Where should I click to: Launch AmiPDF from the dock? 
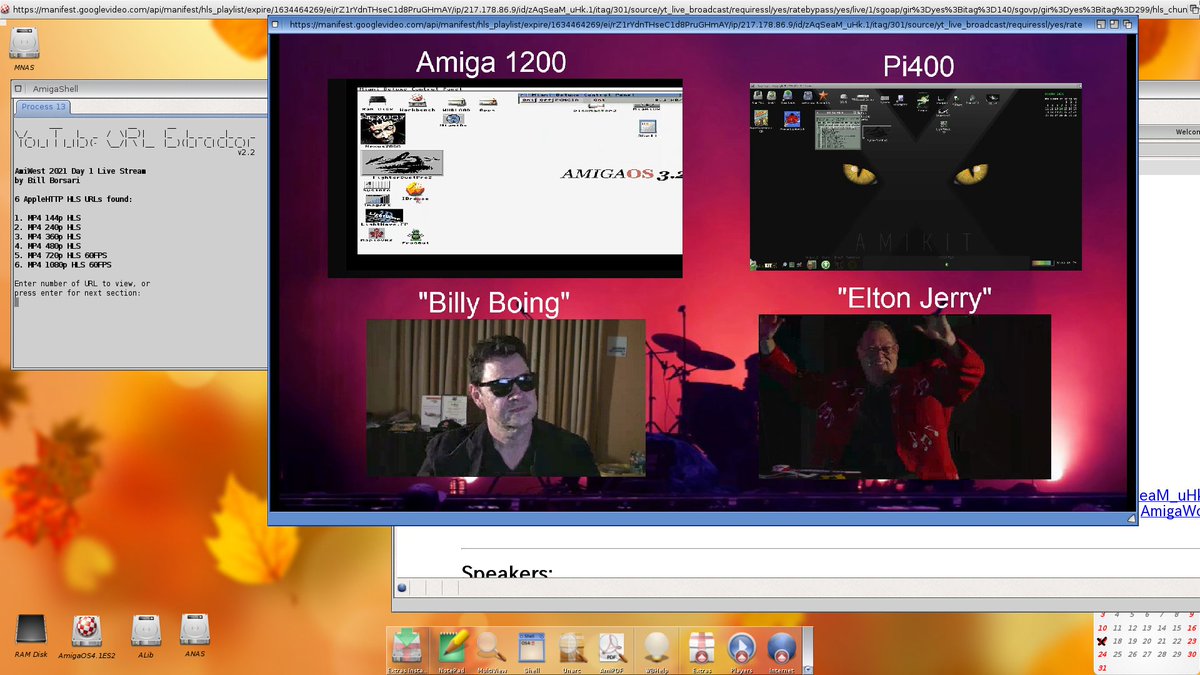pos(611,651)
